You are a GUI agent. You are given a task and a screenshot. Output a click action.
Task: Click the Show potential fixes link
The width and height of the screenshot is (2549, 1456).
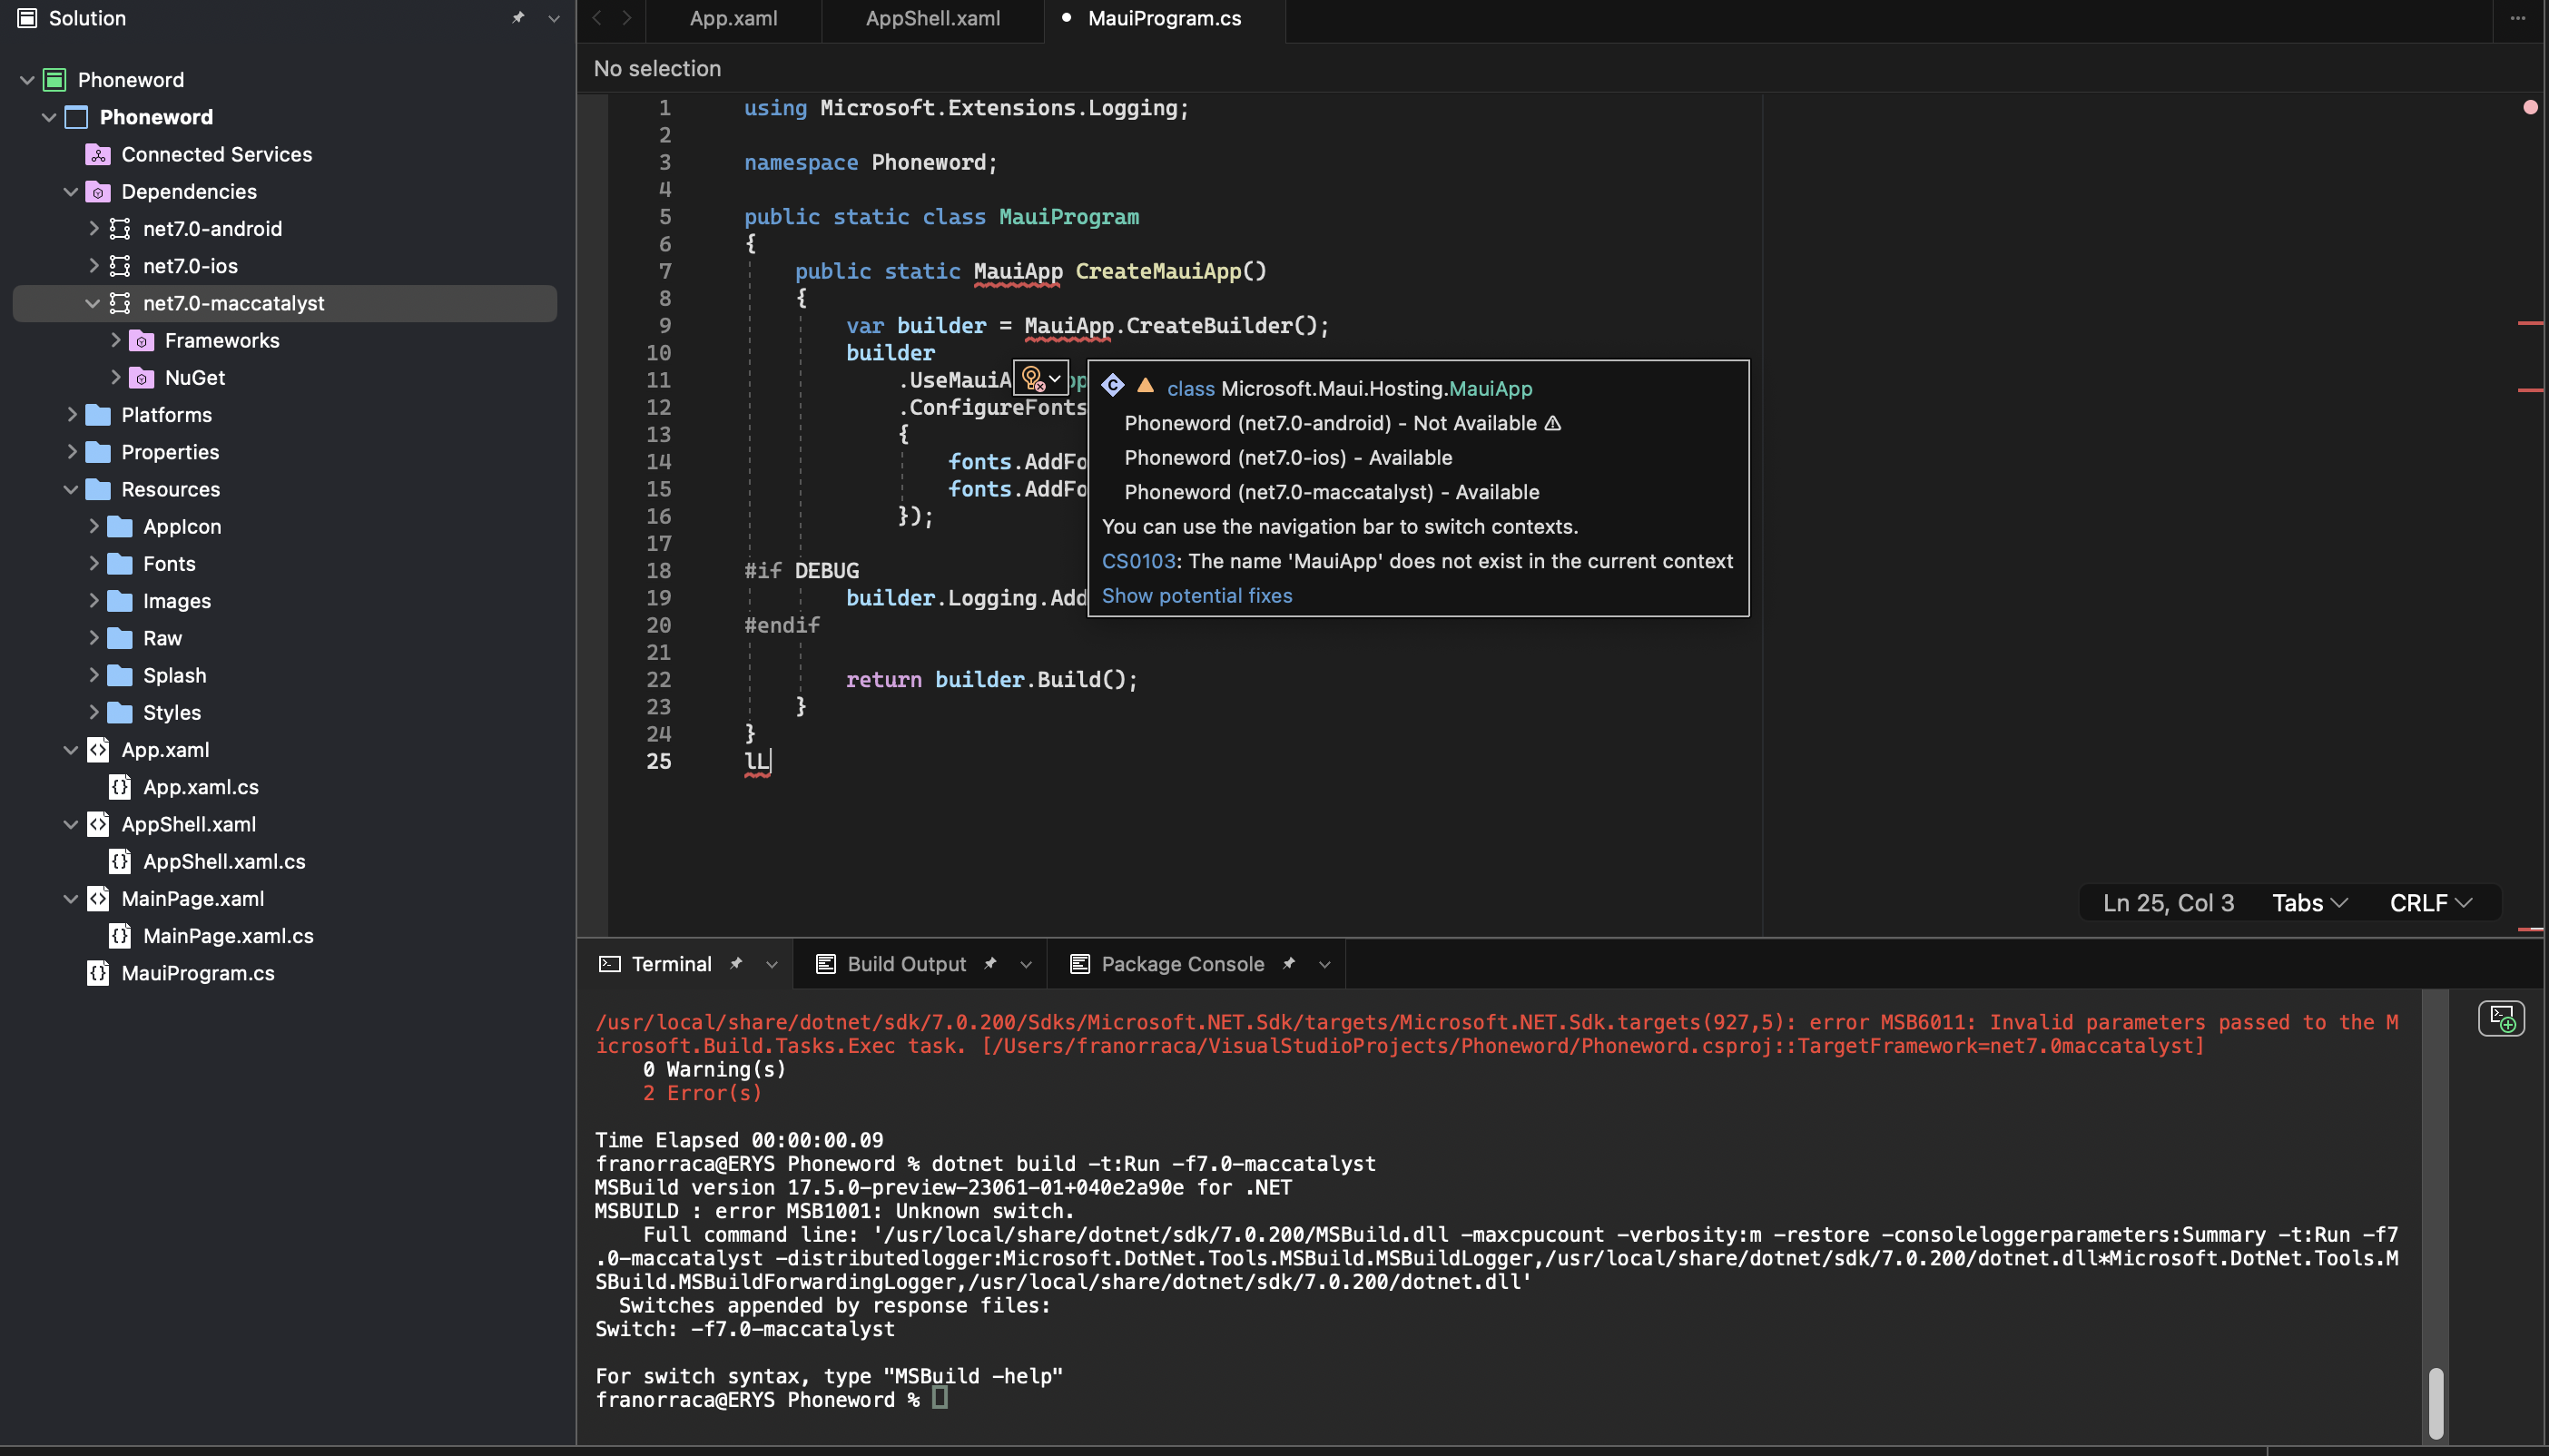[x=1197, y=595]
